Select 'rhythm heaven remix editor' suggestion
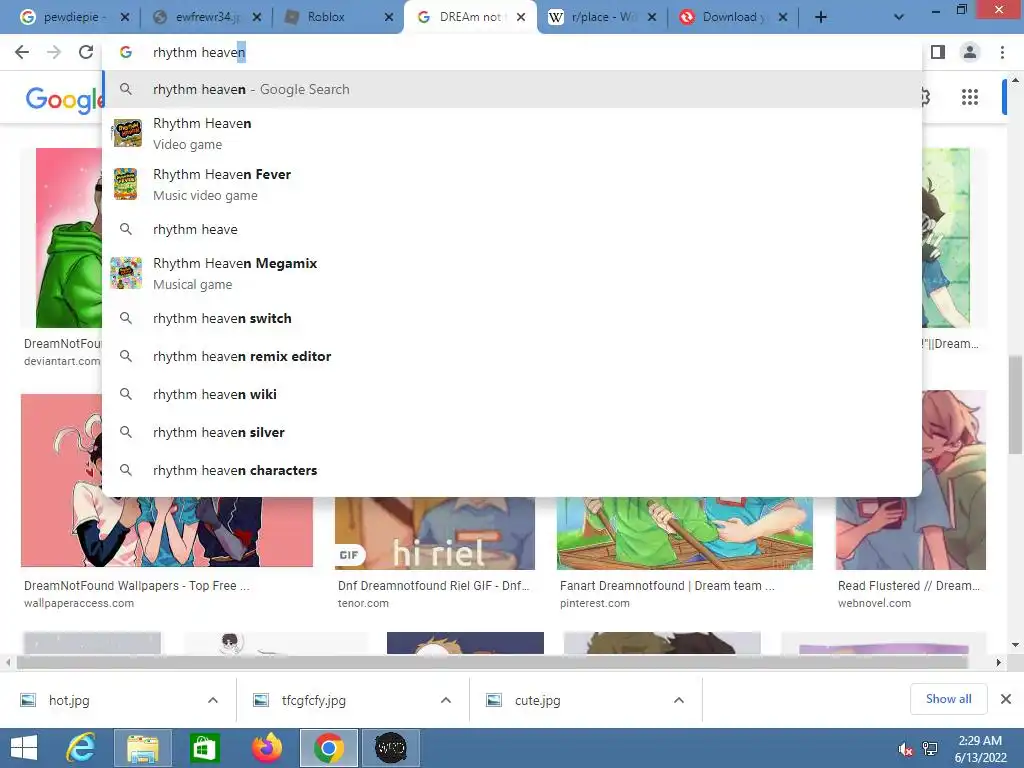1024x768 pixels. pos(513,356)
